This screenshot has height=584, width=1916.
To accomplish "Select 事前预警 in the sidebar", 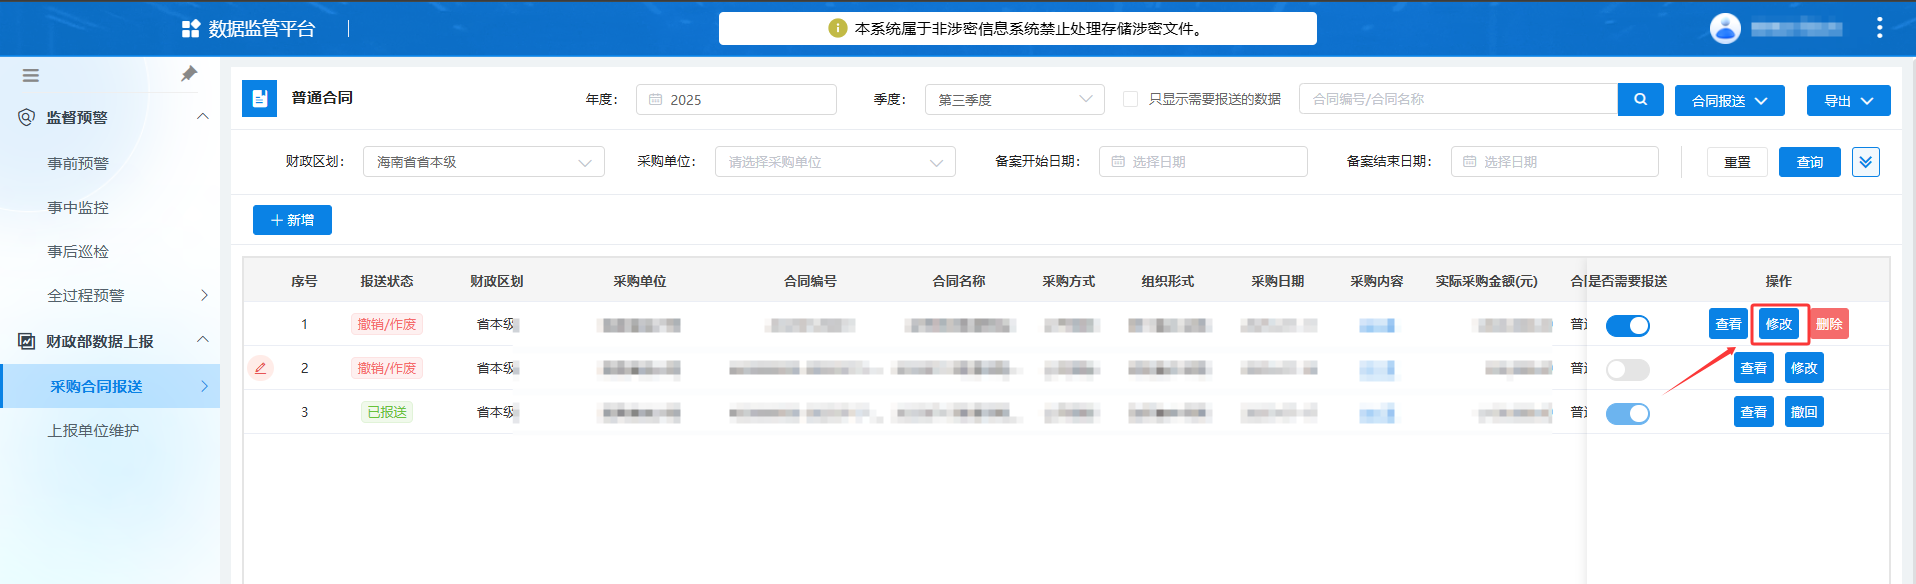I will [x=78, y=163].
